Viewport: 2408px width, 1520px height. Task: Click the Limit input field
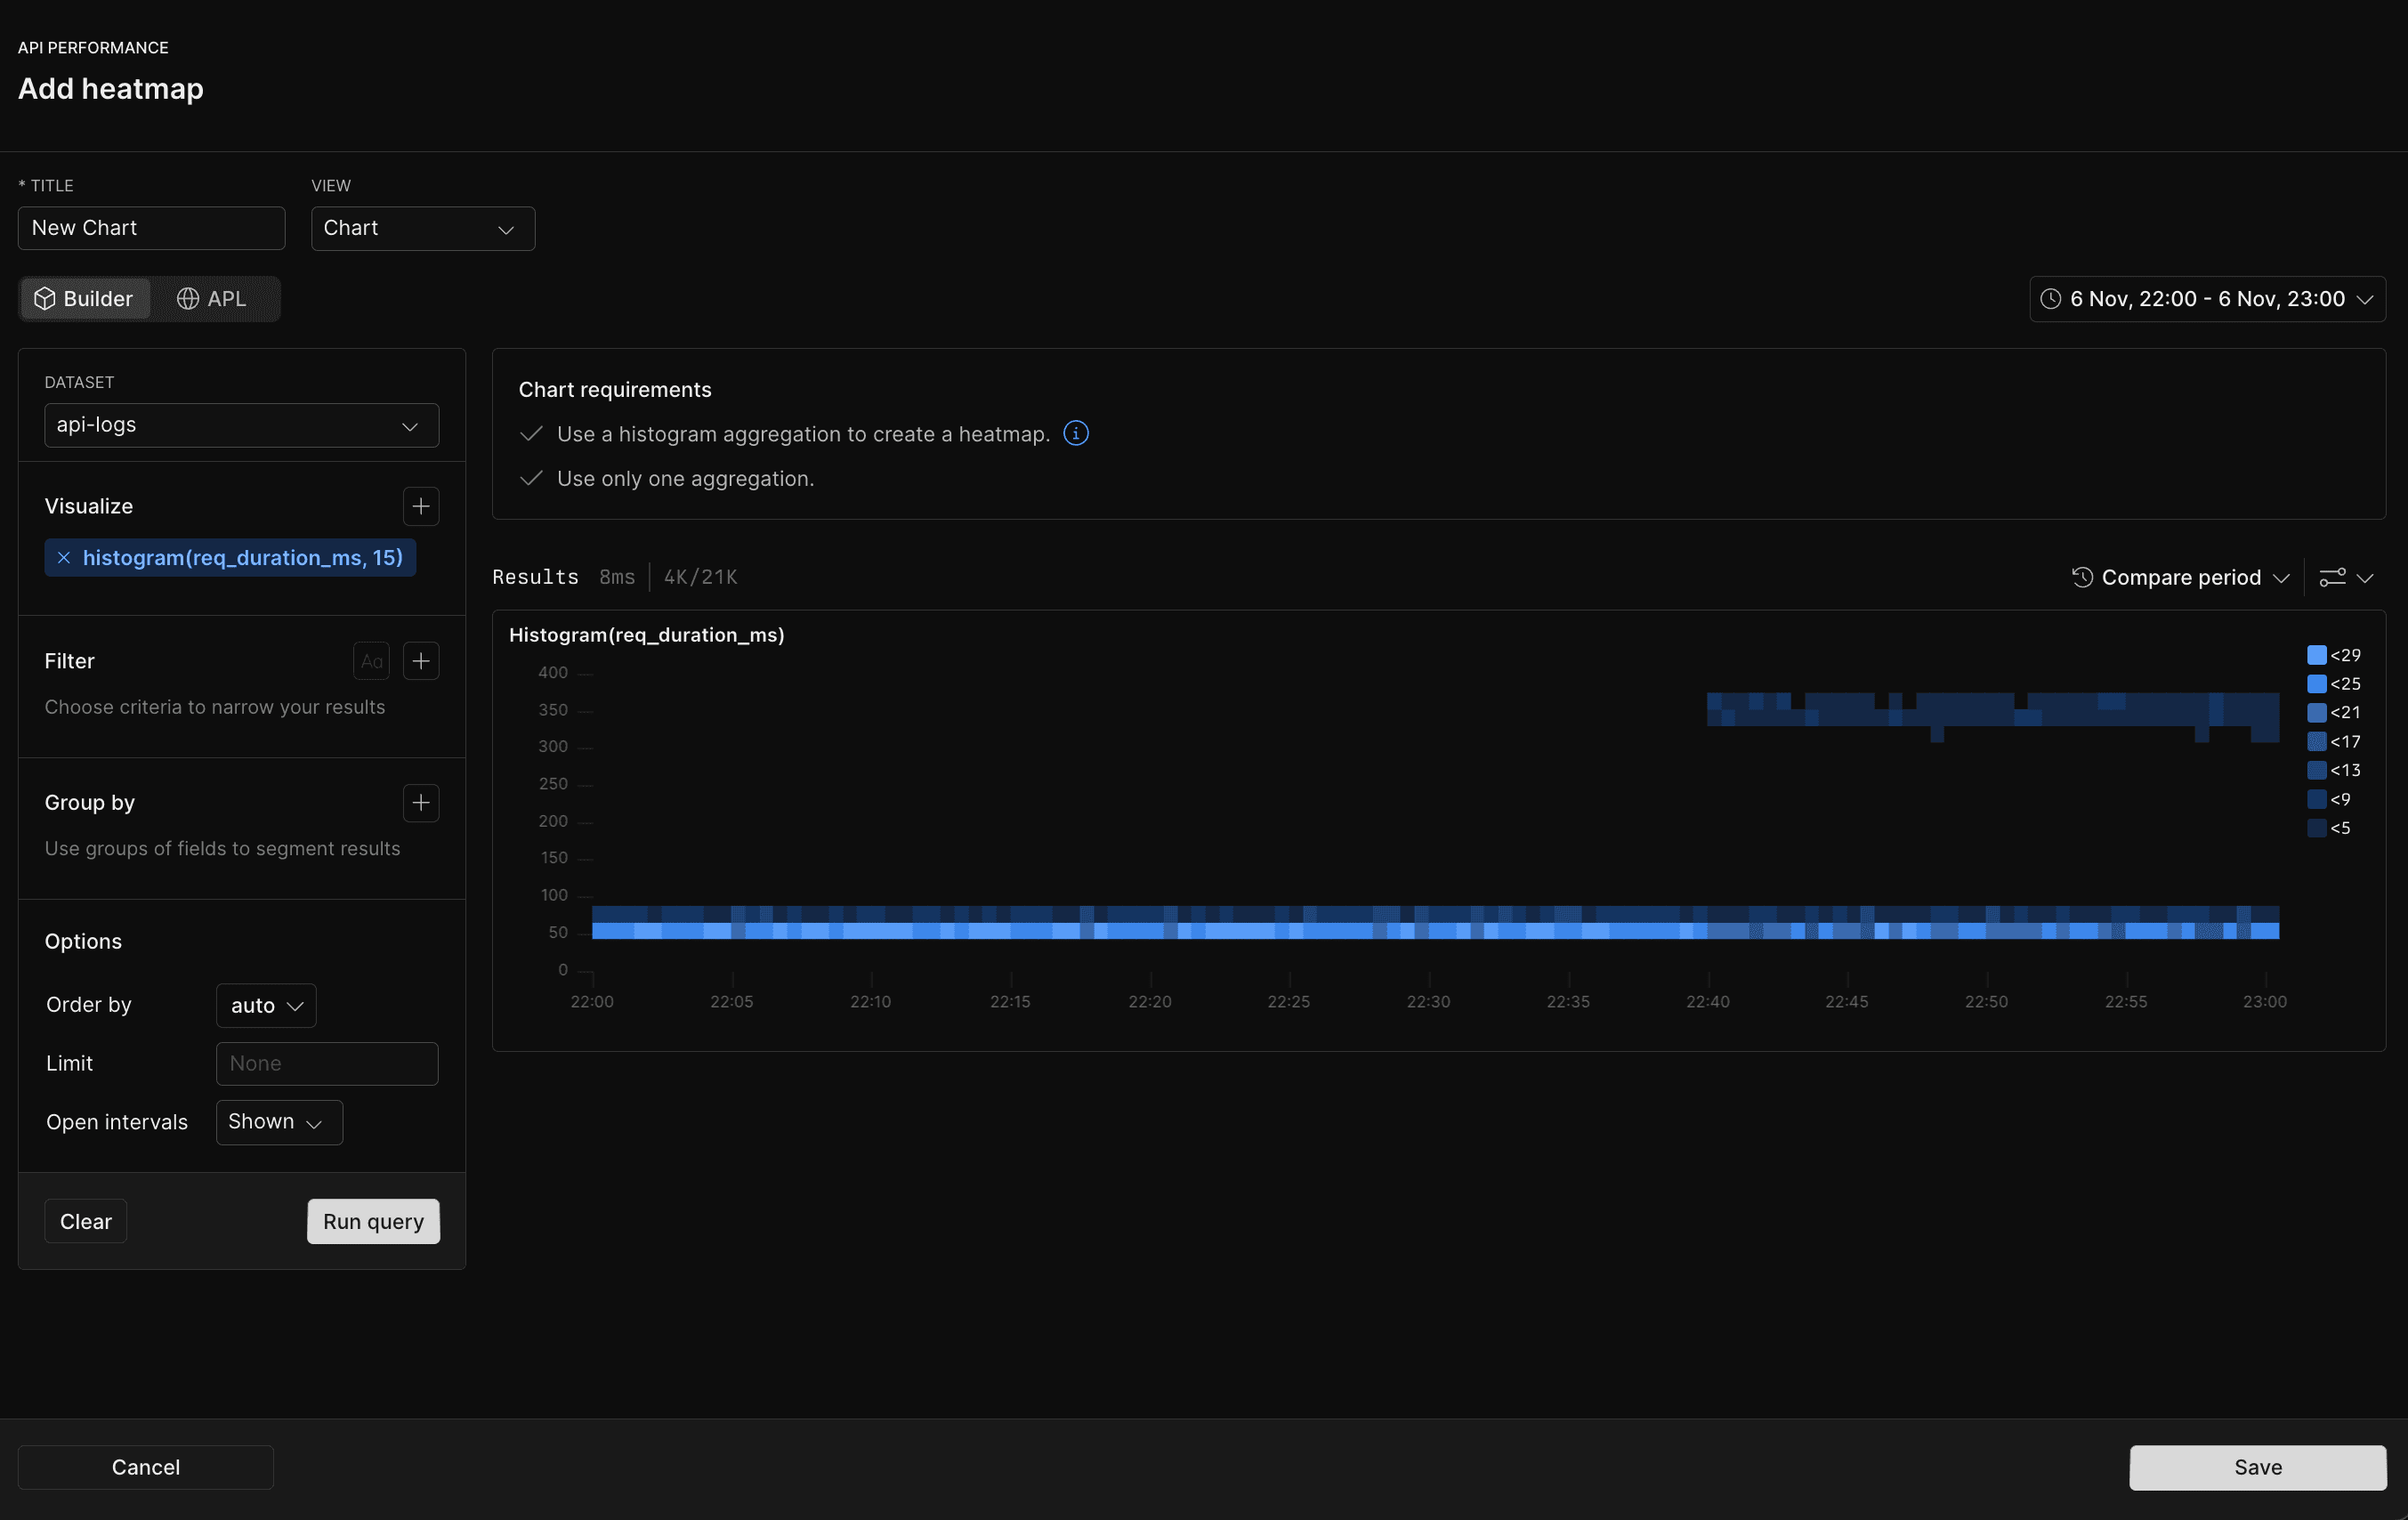click(x=327, y=1064)
